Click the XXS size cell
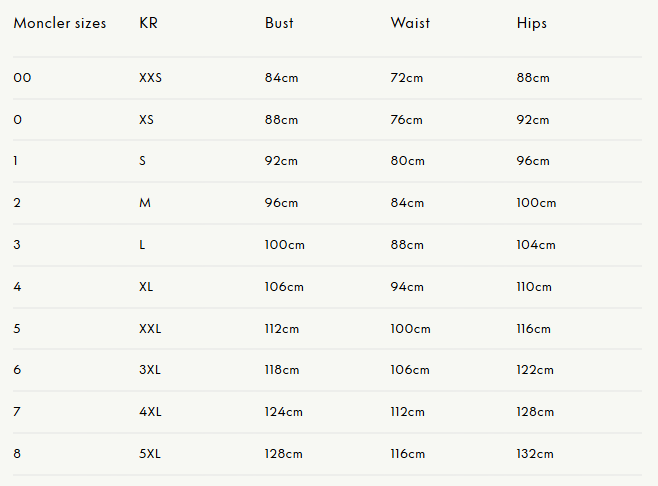Viewport: 658px width, 486px height. click(150, 78)
